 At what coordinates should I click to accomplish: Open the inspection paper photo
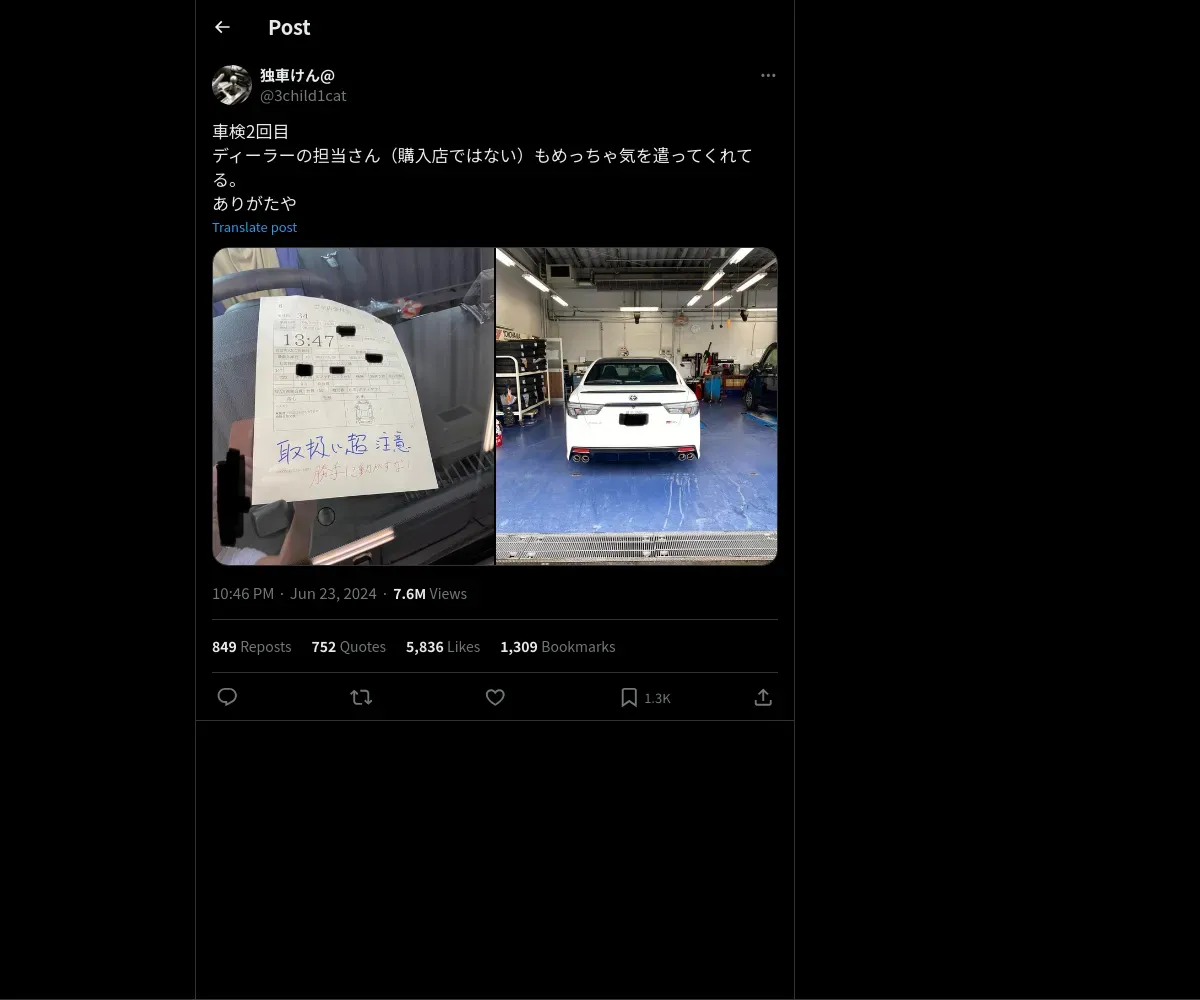353,406
